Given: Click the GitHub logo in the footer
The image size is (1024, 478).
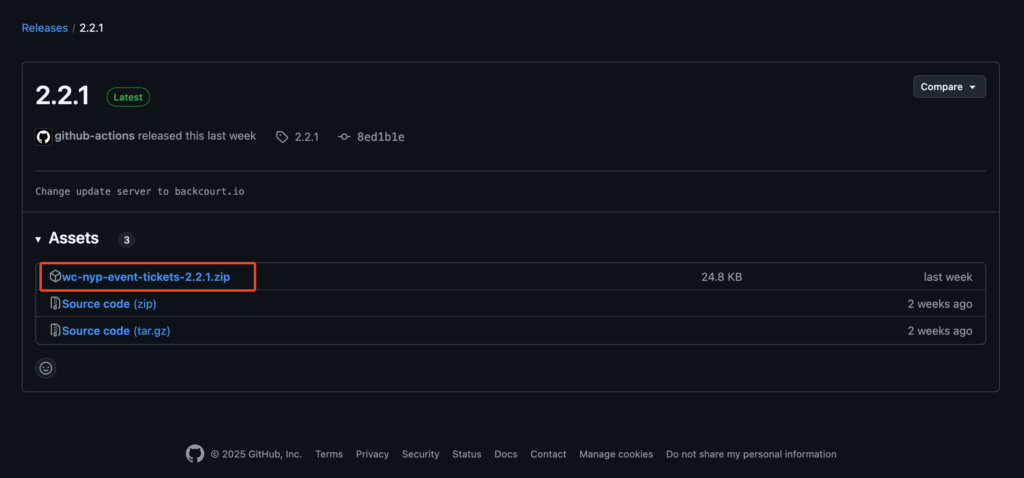Looking at the screenshot, I should (x=195, y=454).
